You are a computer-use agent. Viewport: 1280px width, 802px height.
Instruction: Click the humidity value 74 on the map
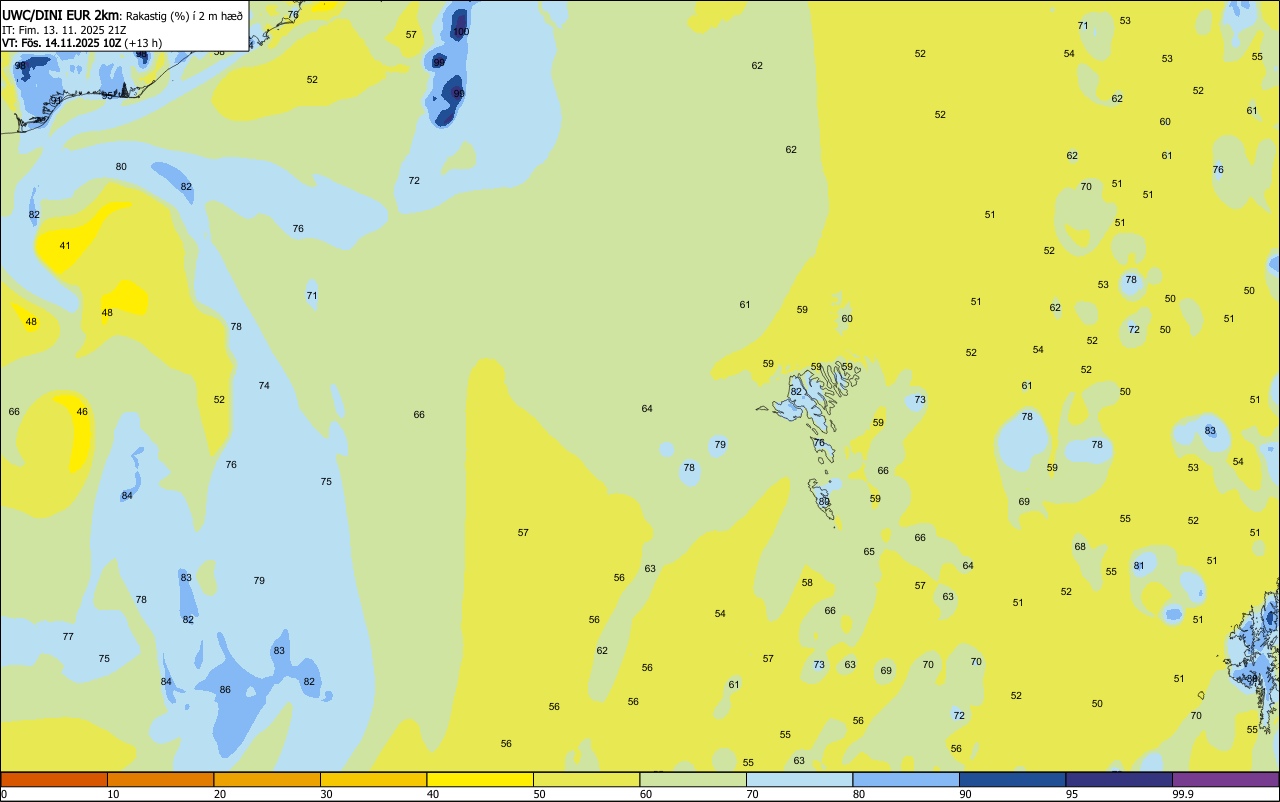[x=264, y=385]
